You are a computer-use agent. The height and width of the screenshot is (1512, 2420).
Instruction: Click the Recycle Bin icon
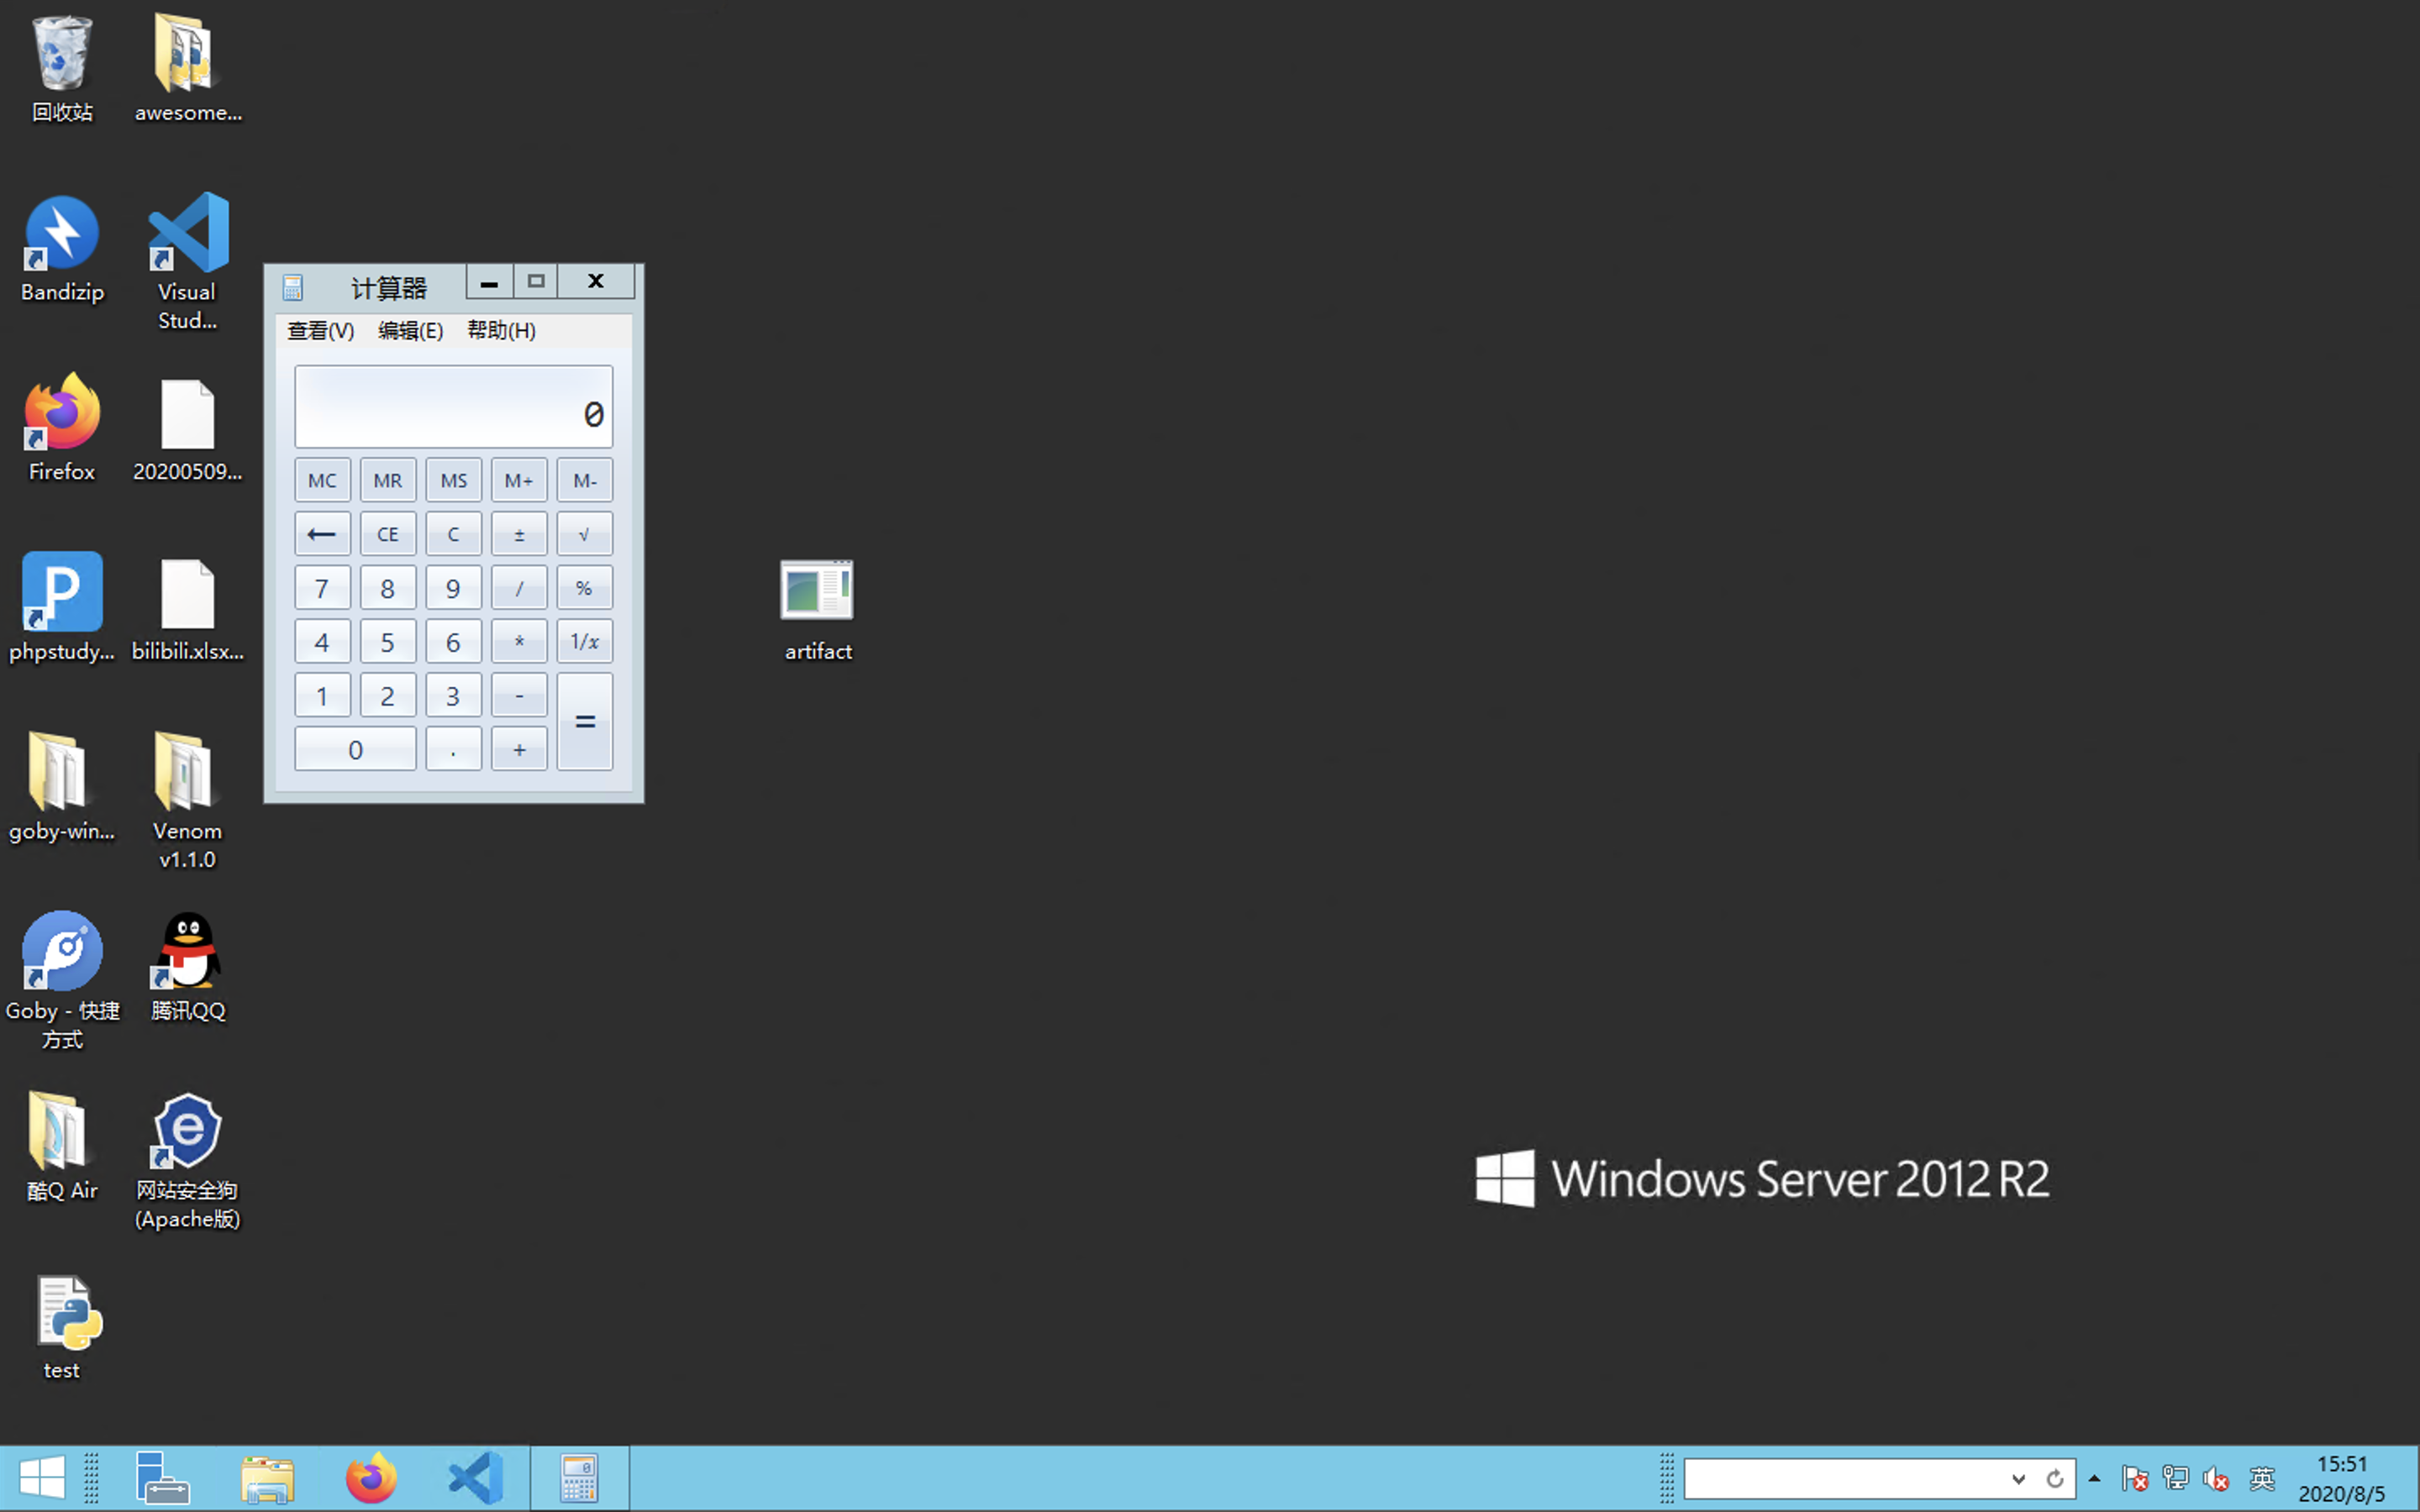tap(61, 55)
